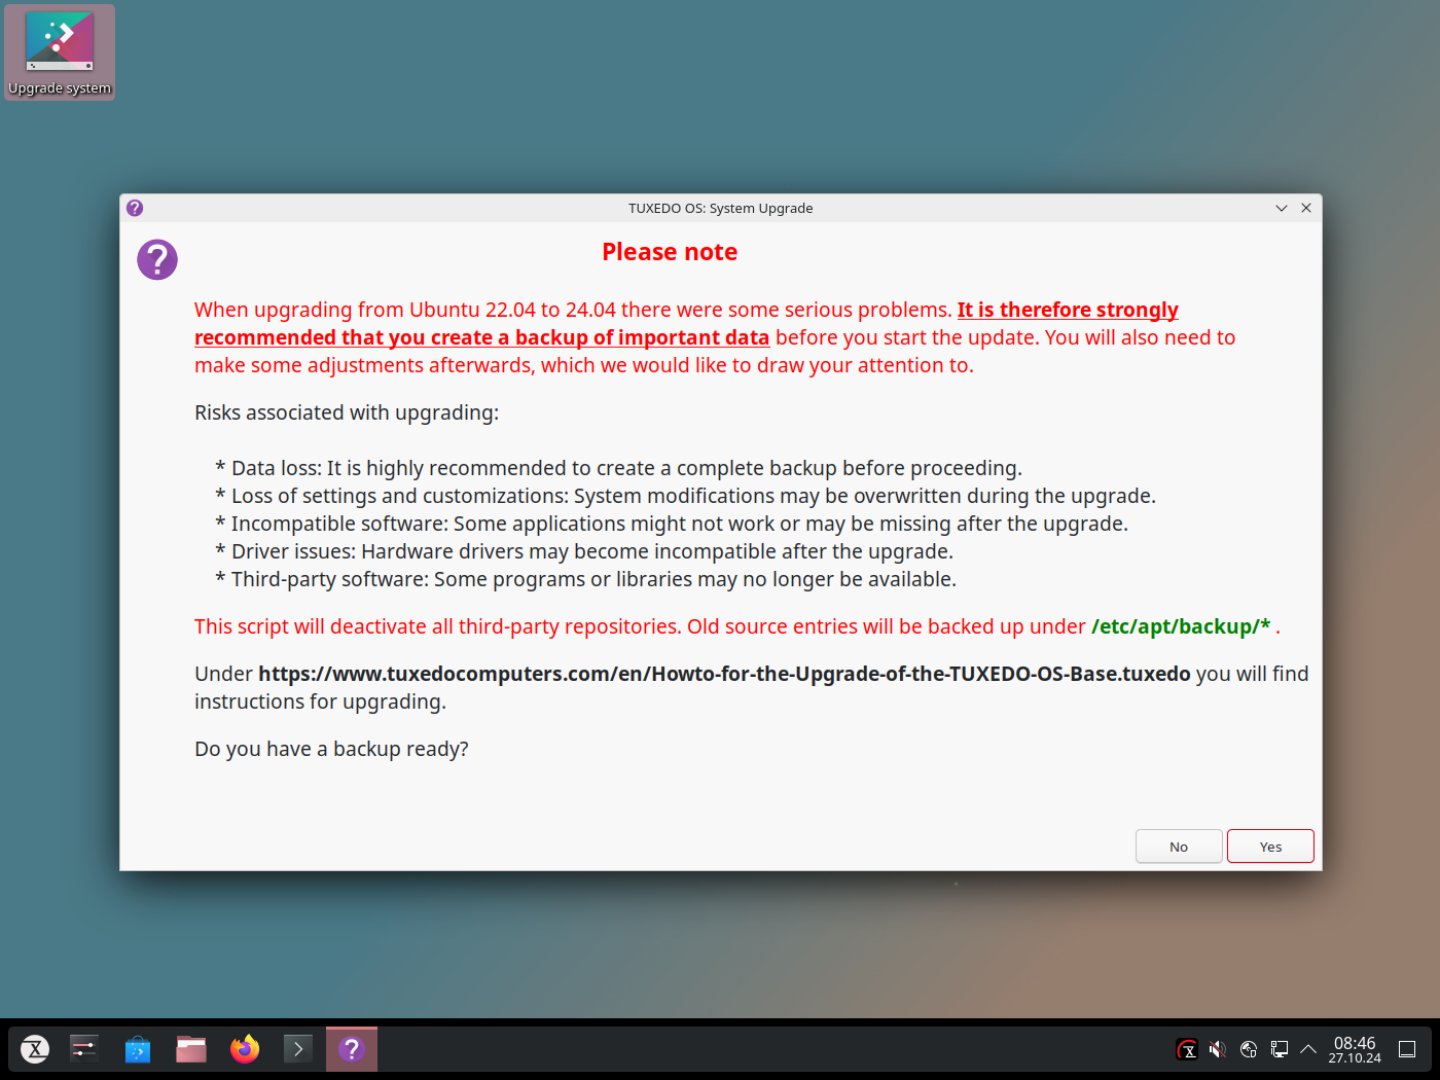Open TUXEDO Control Center tray icon
The image size is (1440, 1080).
[1187, 1049]
